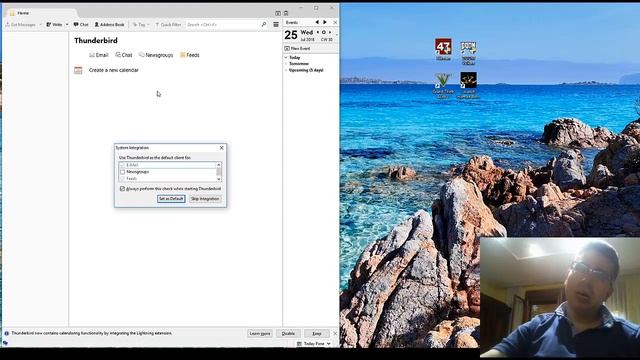Tick the E-Mail checkbox in System Integration
Screen dimensions: 640x360
pos(122,165)
